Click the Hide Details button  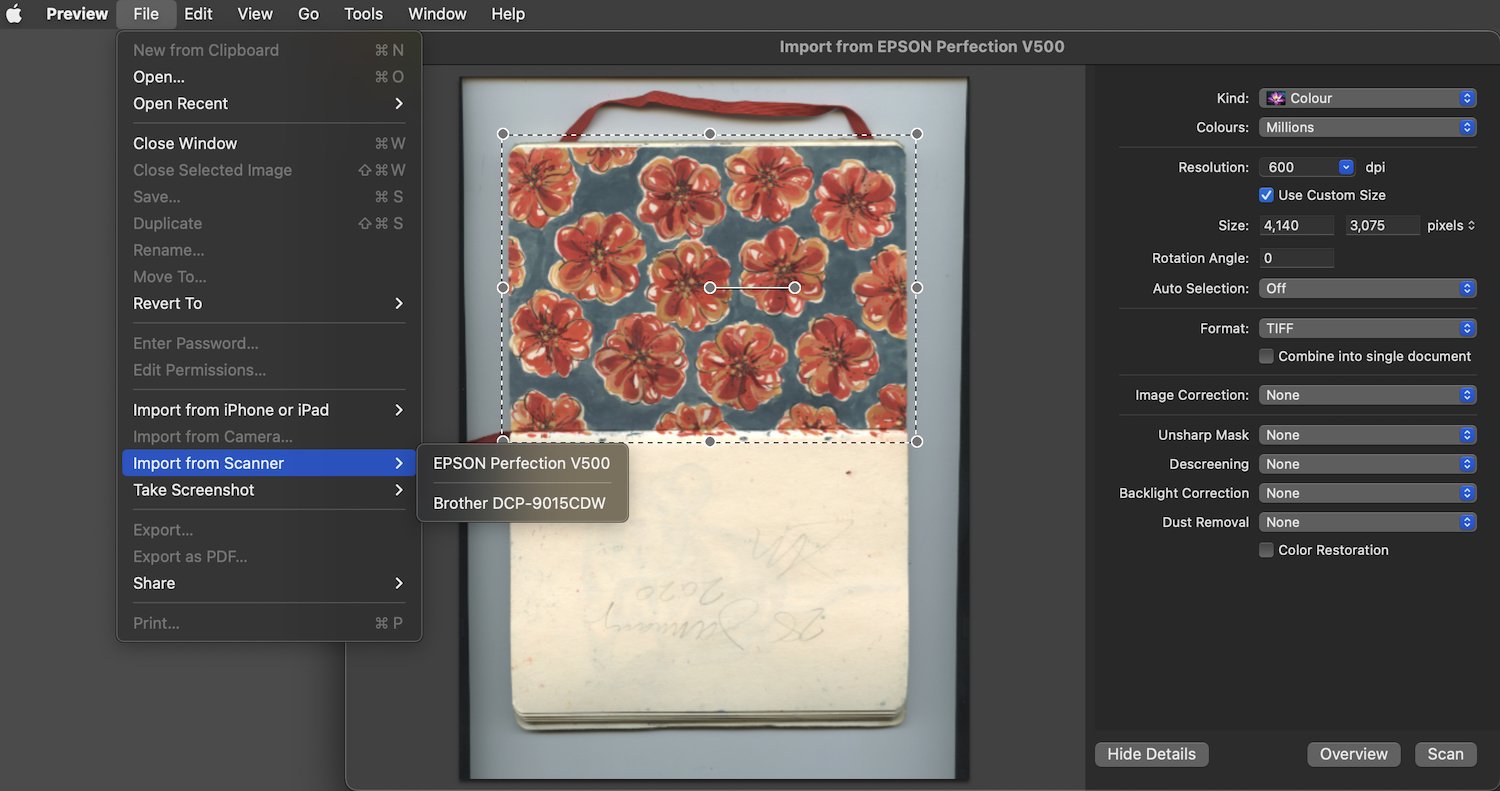(x=1151, y=754)
